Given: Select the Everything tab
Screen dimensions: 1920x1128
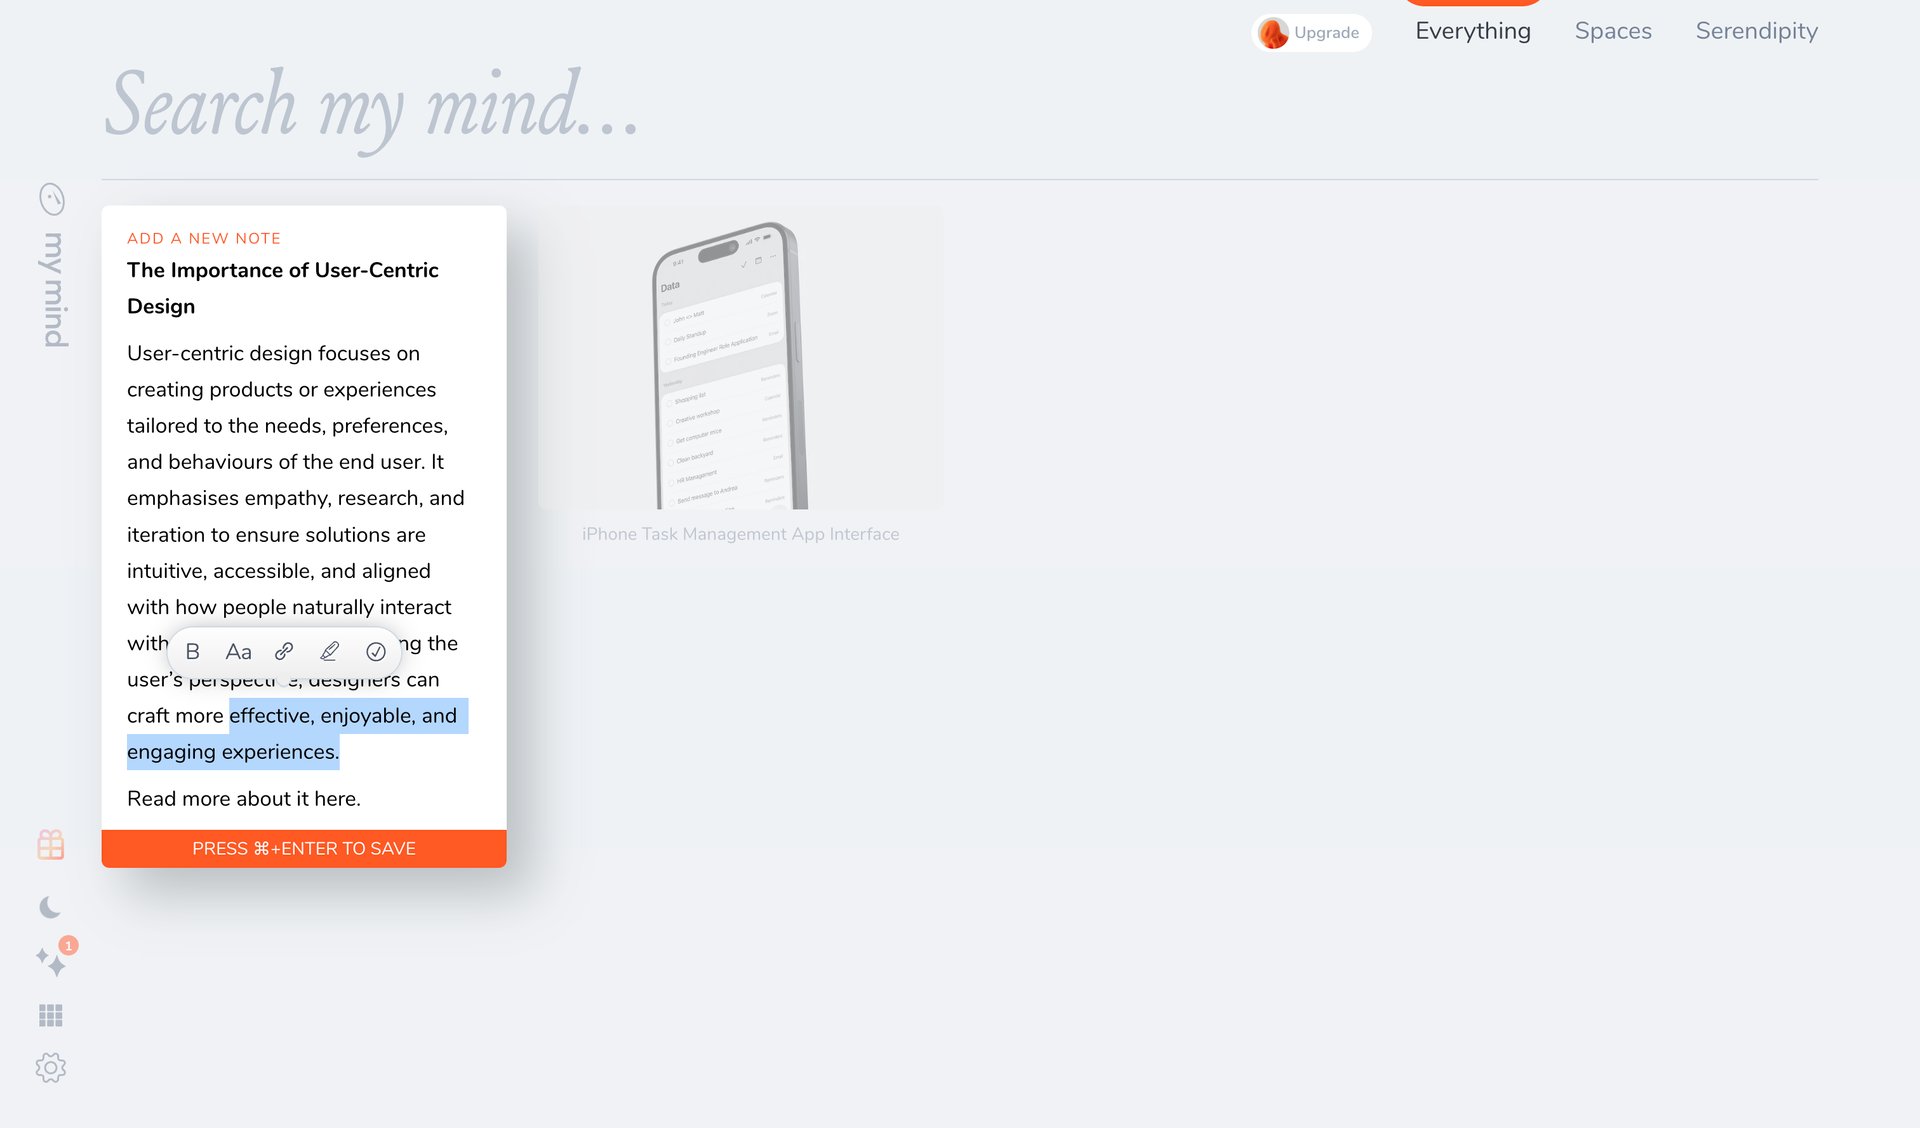Looking at the screenshot, I should 1472,31.
